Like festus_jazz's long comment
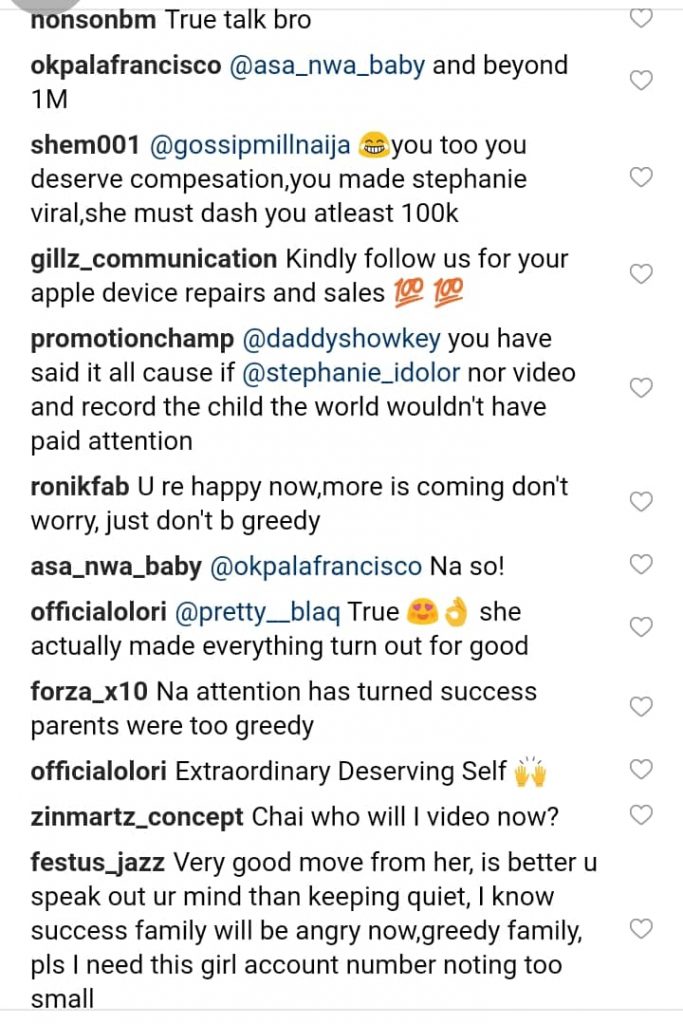The height and width of the screenshot is (1024, 683). coord(641,930)
